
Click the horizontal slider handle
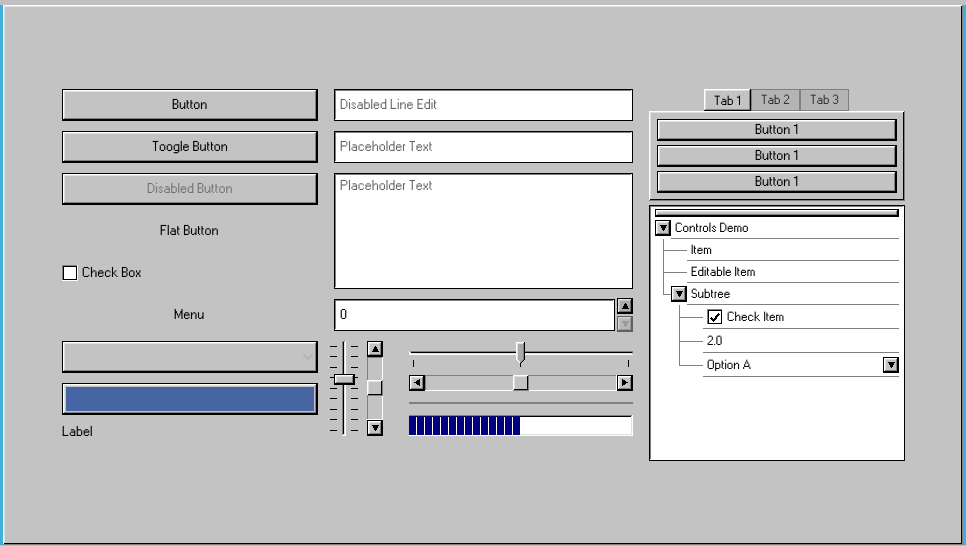point(521,354)
